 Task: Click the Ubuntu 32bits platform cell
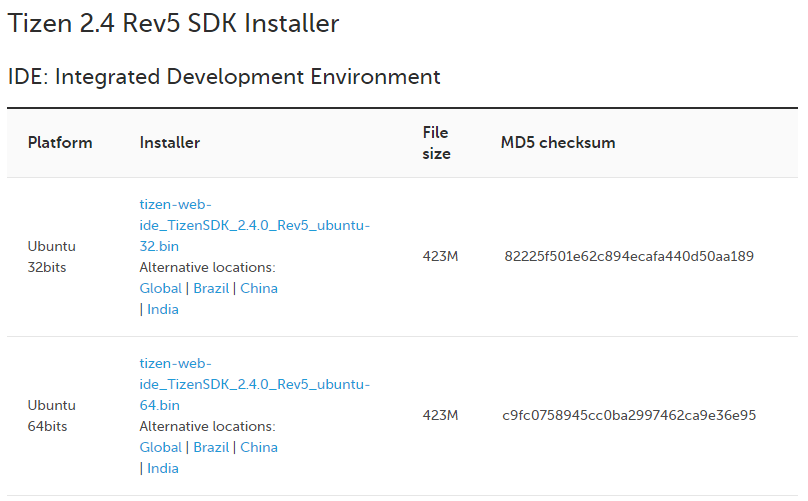click(x=51, y=256)
